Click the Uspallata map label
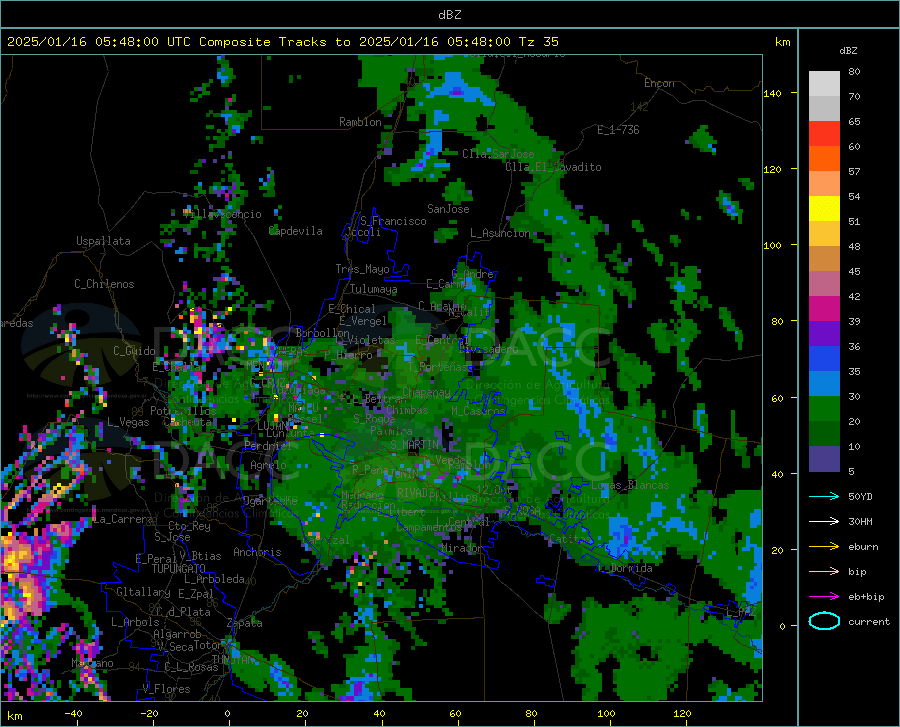The width and height of the screenshot is (900, 727). (x=103, y=241)
